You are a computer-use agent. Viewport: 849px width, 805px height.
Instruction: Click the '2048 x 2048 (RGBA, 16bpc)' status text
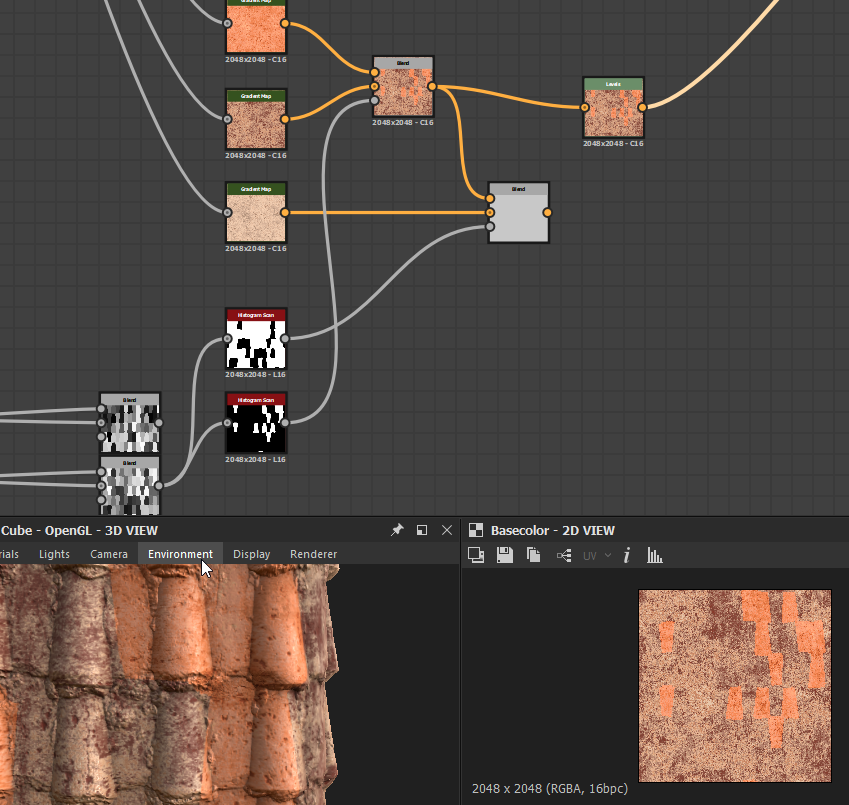point(550,789)
